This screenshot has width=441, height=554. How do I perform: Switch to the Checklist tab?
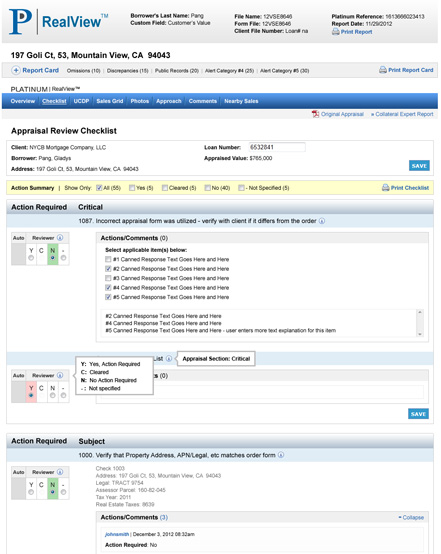[x=54, y=101]
